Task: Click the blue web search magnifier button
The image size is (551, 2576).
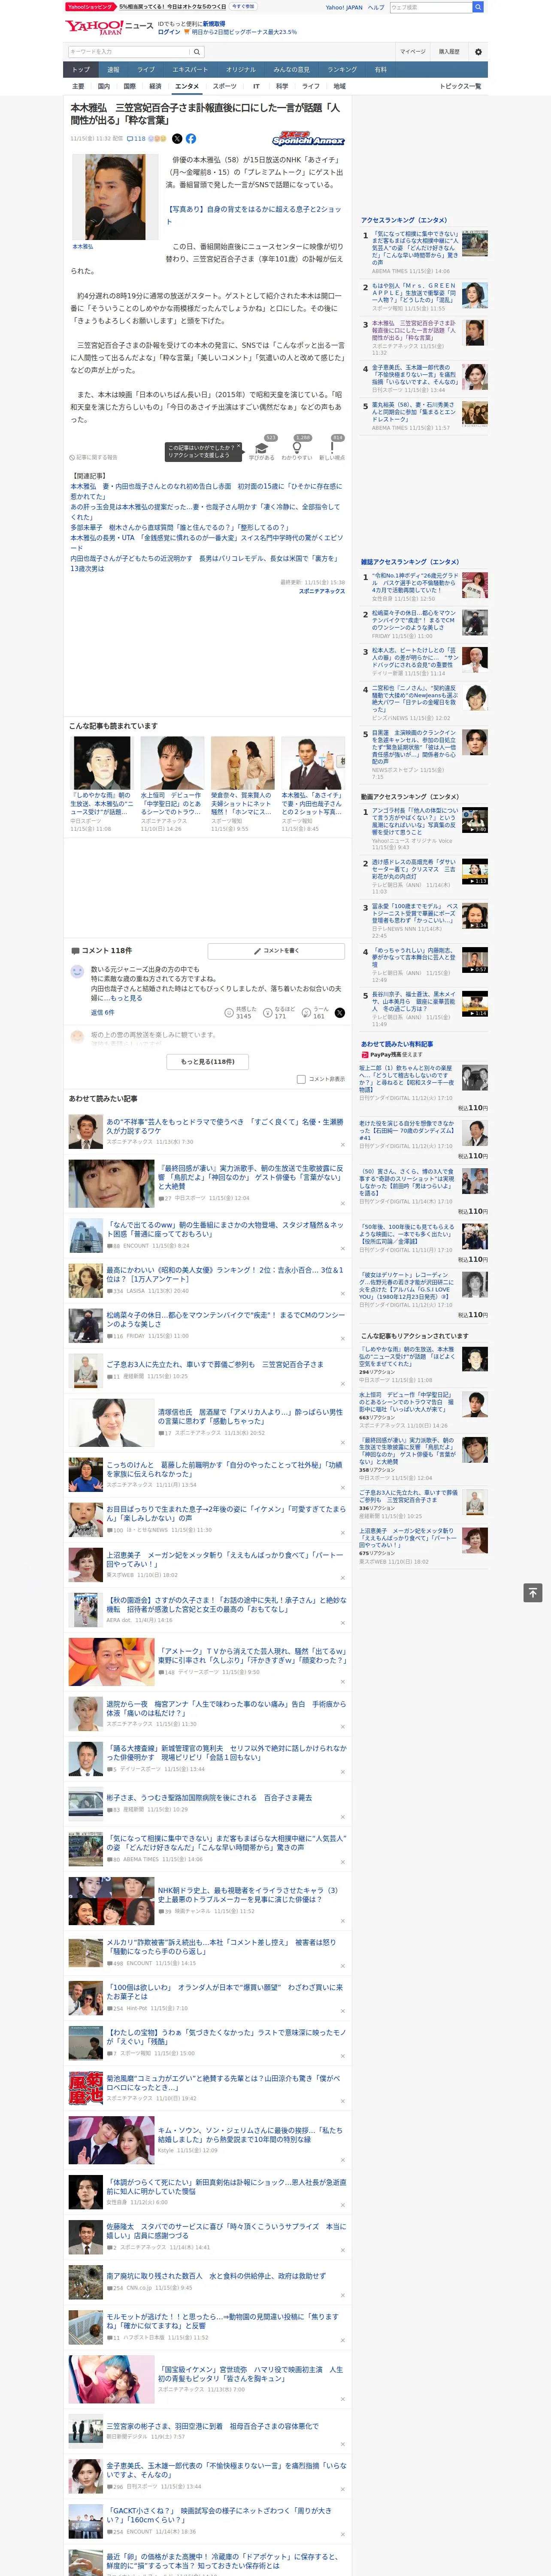Action: coord(478,7)
